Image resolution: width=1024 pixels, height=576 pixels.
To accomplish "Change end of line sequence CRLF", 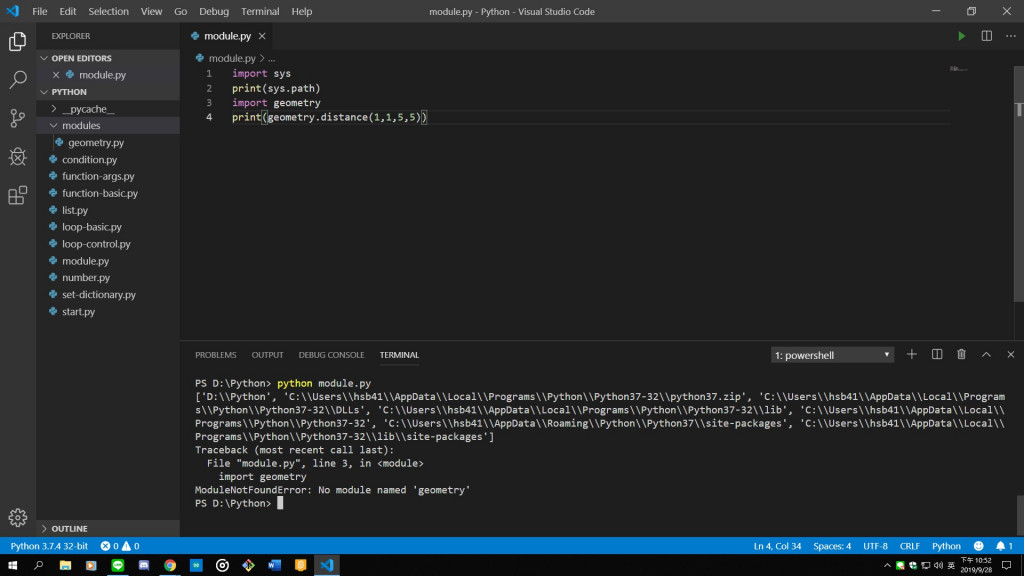I will pyautogui.click(x=910, y=546).
